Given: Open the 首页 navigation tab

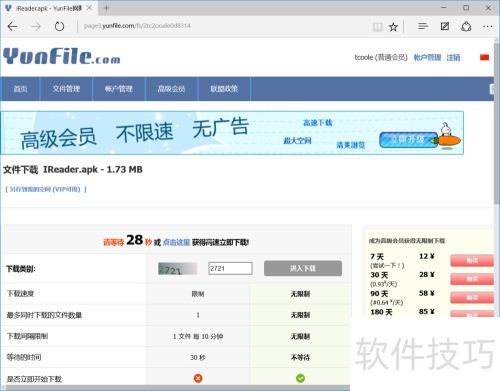Looking at the screenshot, I should pos(20,89).
